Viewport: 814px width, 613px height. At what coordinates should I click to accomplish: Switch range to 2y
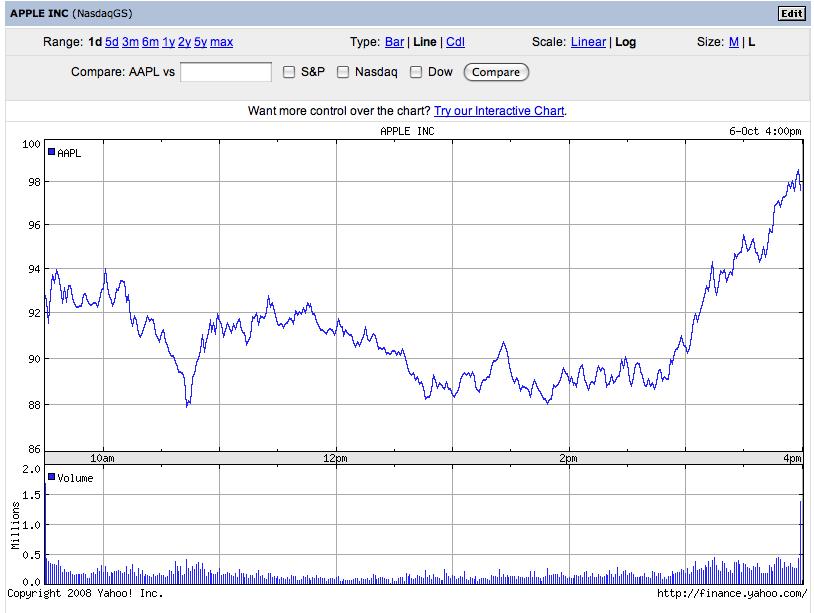point(184,42)
